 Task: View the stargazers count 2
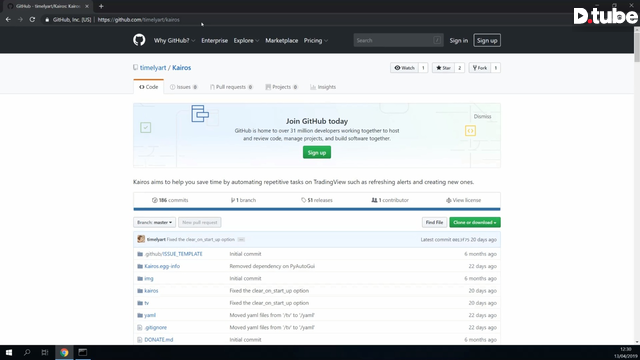tap(459, 68)
